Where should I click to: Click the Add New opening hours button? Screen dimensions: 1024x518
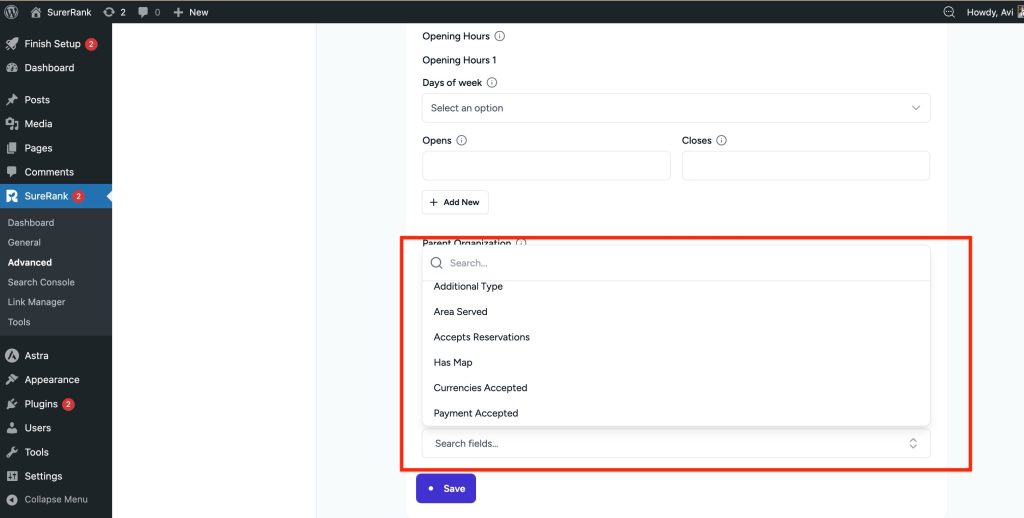click(455, 202)
